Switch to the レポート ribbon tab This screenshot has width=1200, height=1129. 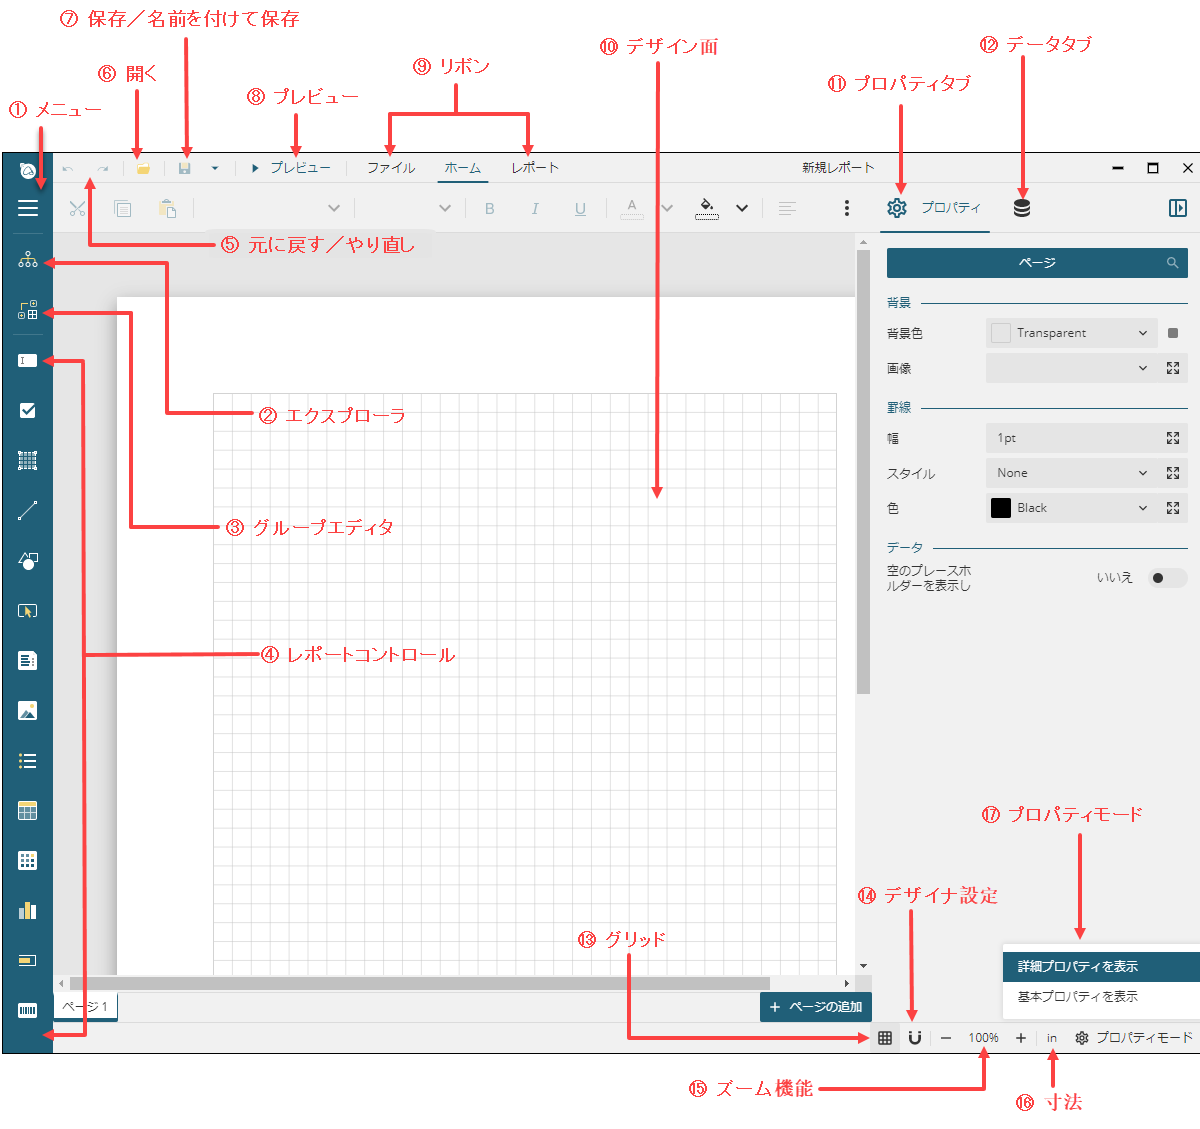point(534,168)
